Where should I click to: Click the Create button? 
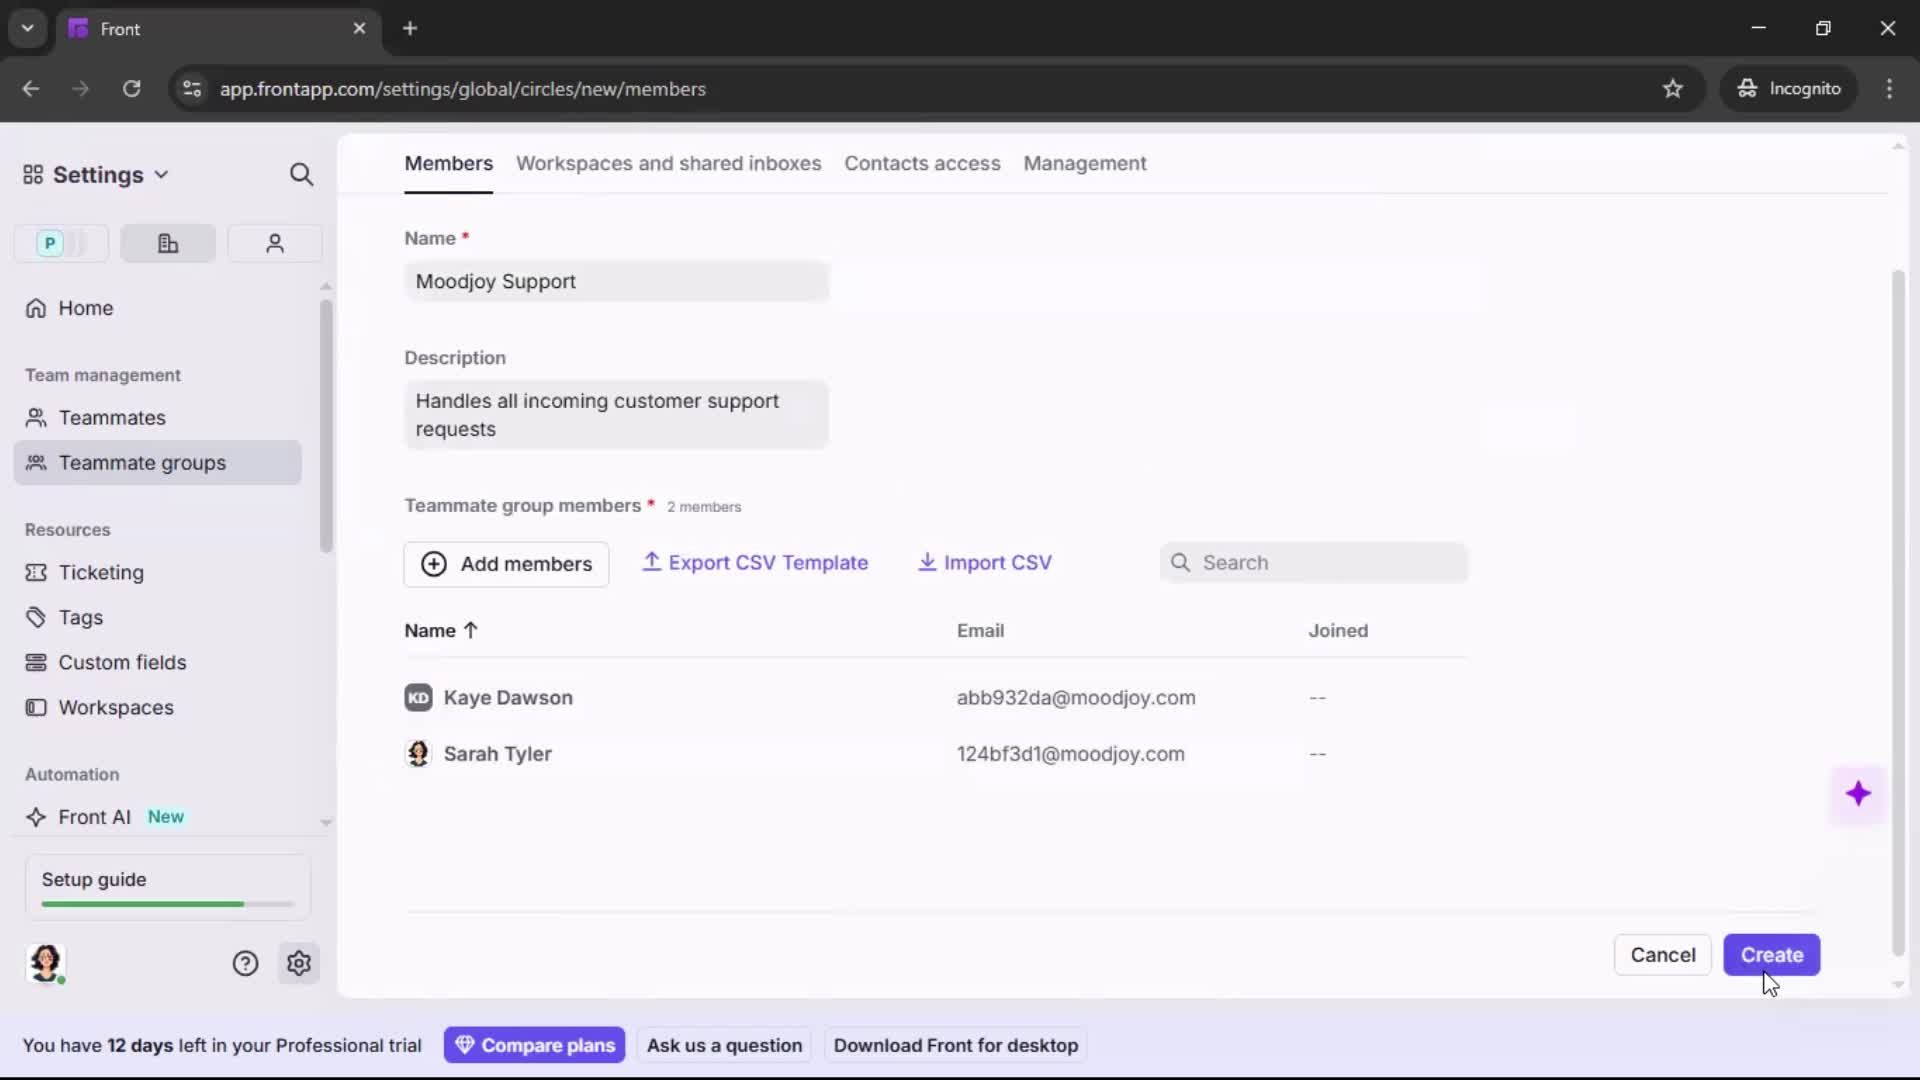1771,955
